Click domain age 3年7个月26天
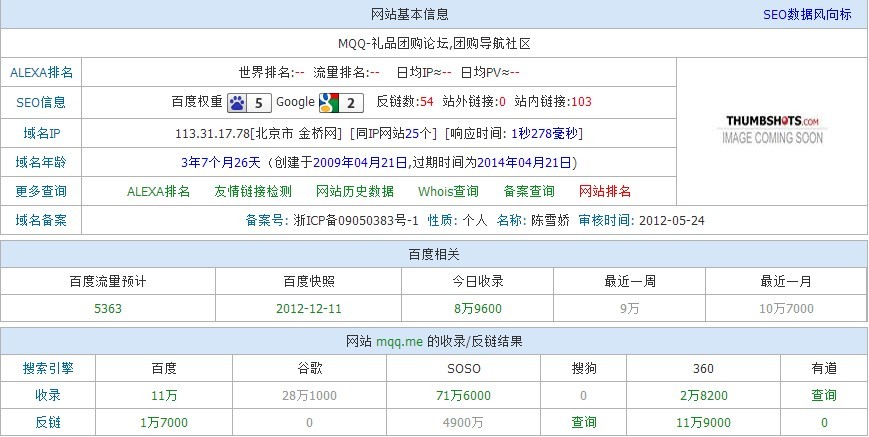The width and height of the screenshot is (869, 437). (221, 163)
